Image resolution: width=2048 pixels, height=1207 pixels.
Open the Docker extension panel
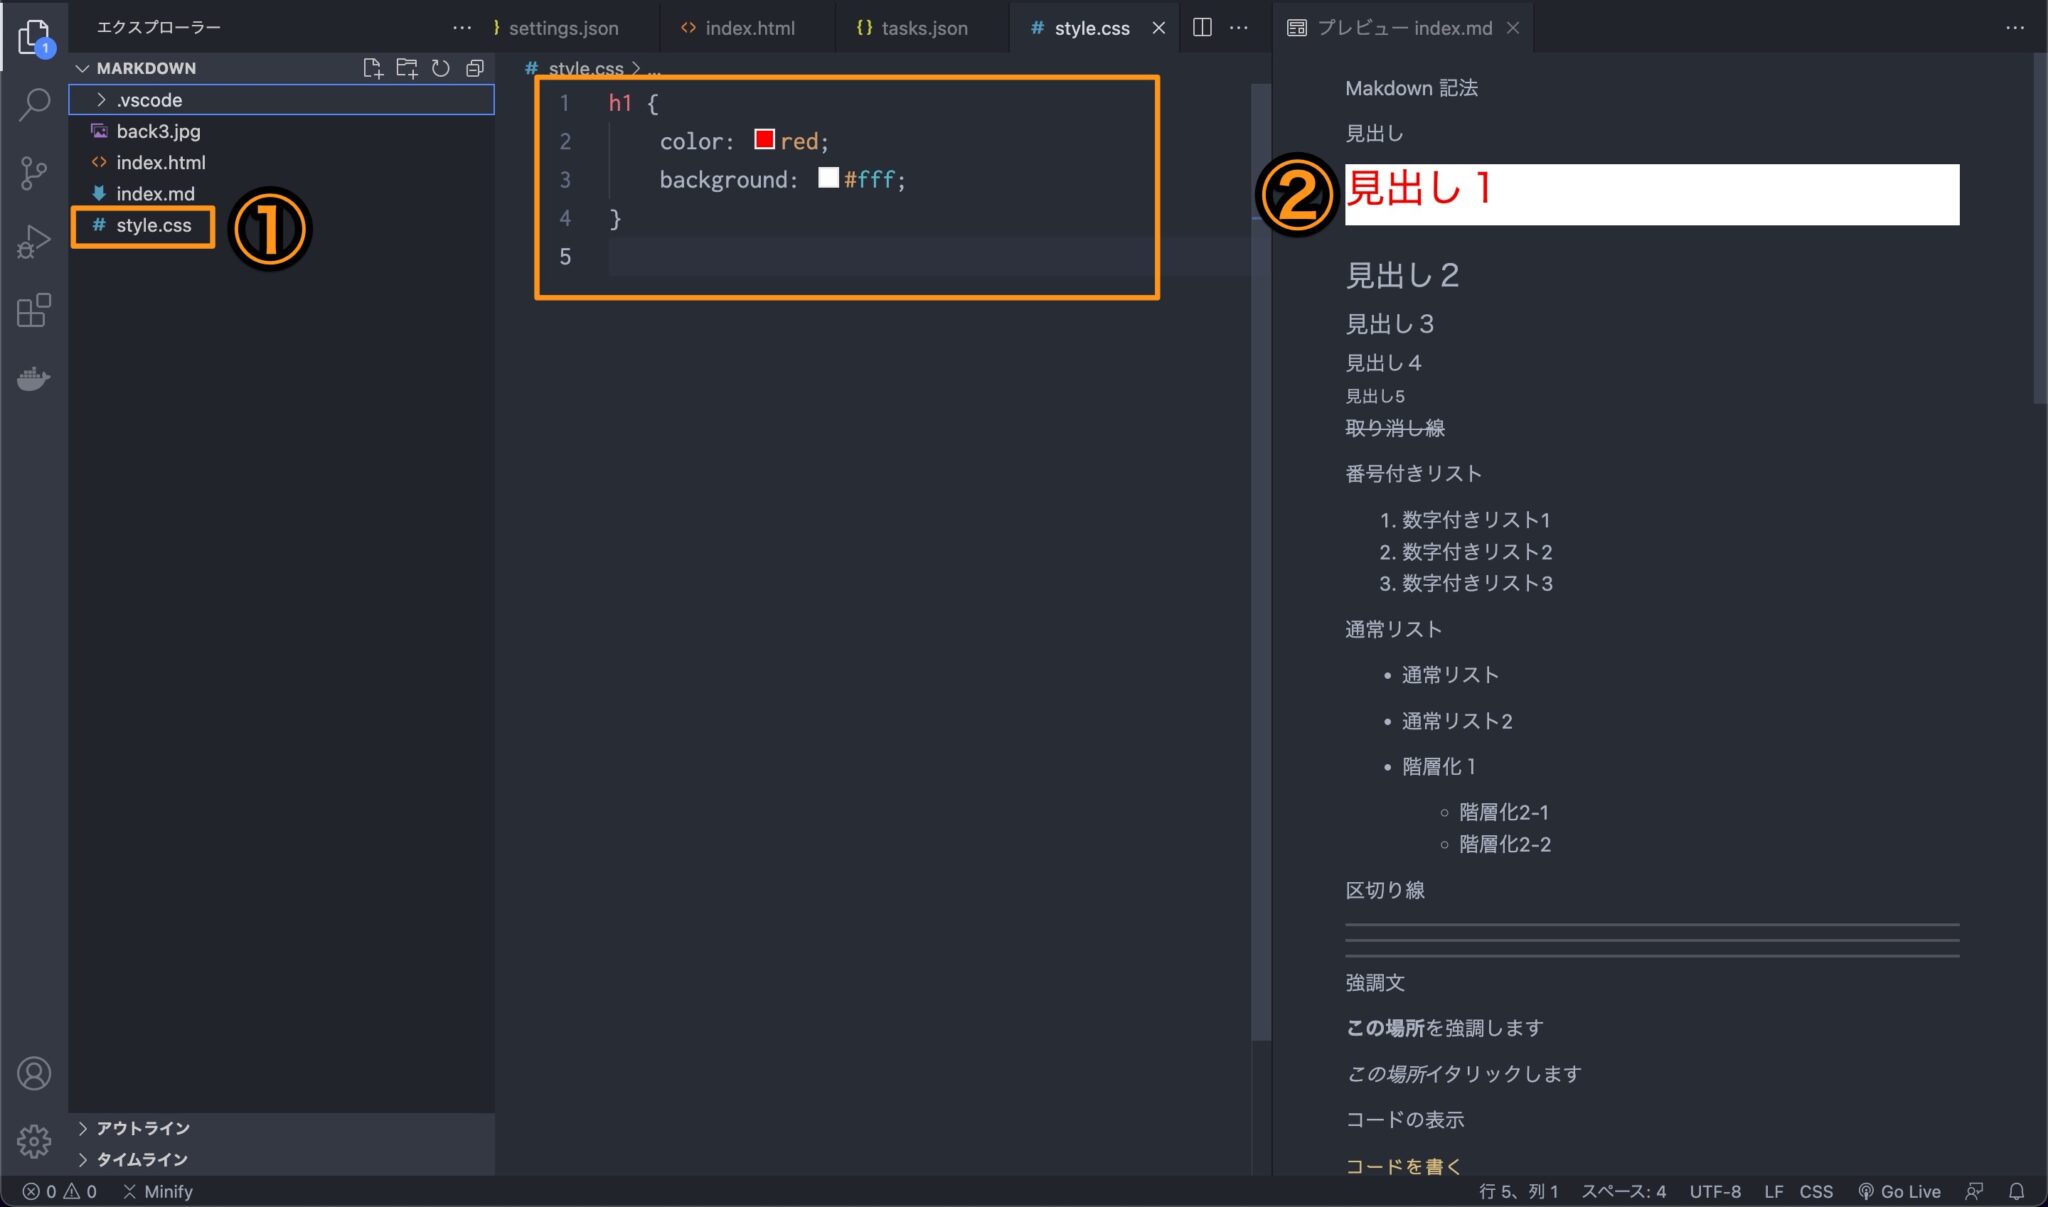[34, 378]
